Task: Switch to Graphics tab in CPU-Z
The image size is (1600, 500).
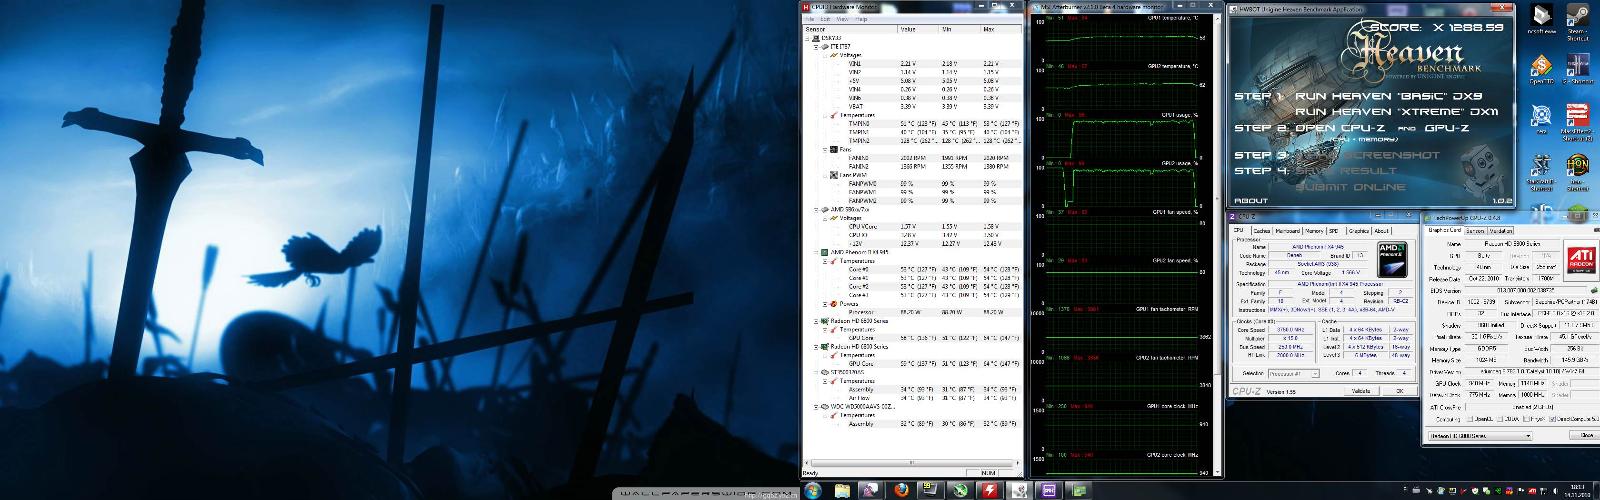Action: pos(1358,231)
